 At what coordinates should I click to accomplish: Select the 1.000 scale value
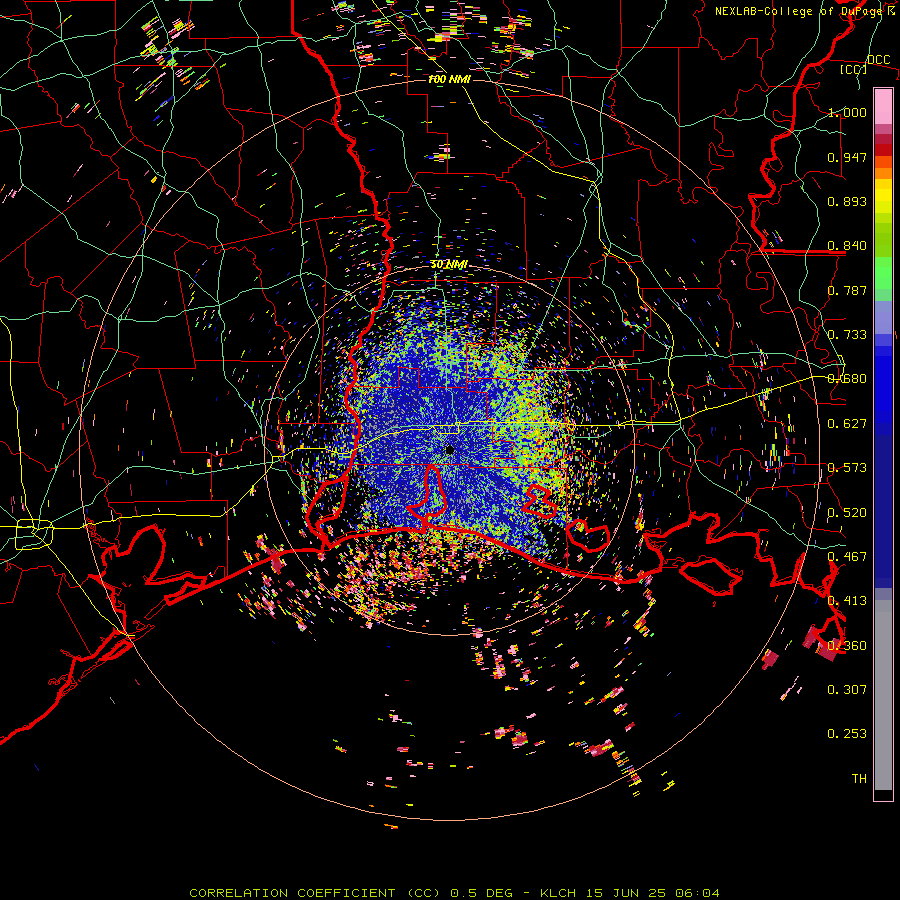[x=847, y=112]
